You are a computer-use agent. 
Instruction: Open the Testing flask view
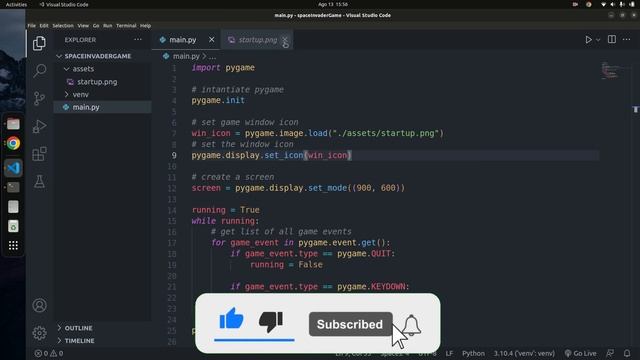39,181
